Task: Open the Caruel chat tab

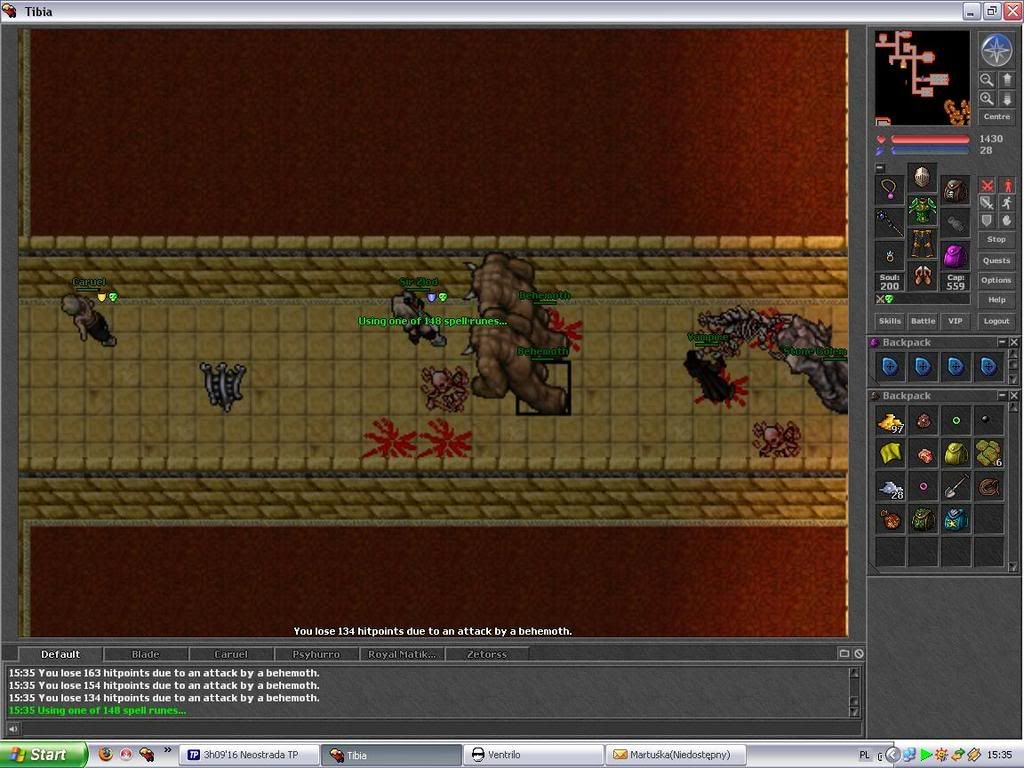Action: (x=231, y=654)
